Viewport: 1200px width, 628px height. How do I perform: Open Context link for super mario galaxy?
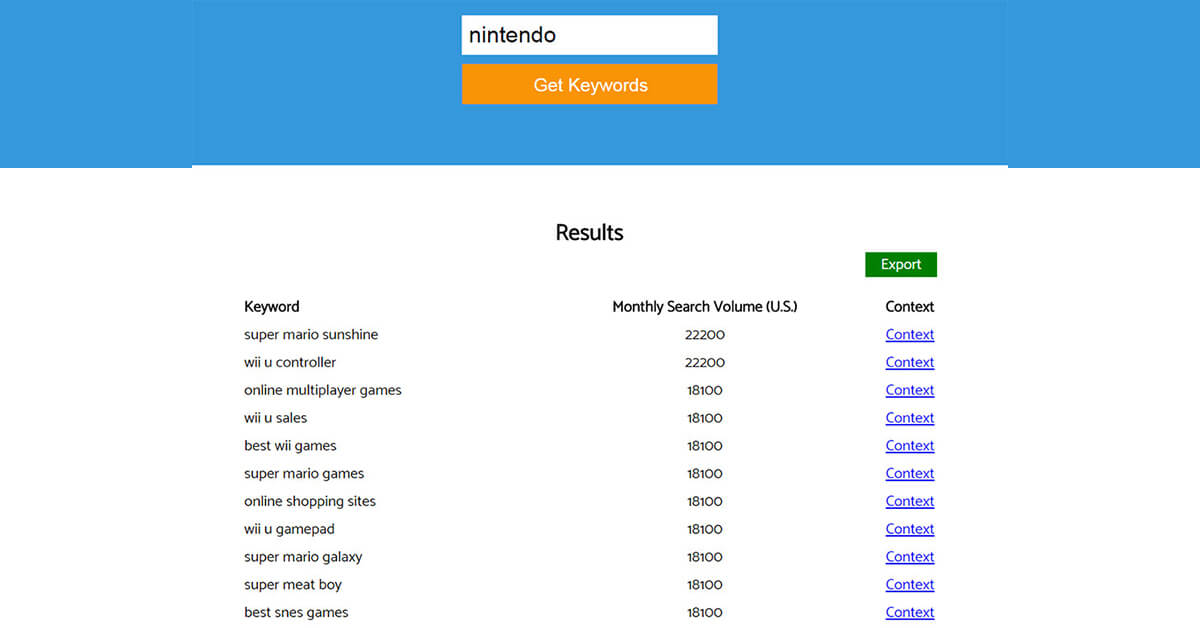[x=909, y=557]
